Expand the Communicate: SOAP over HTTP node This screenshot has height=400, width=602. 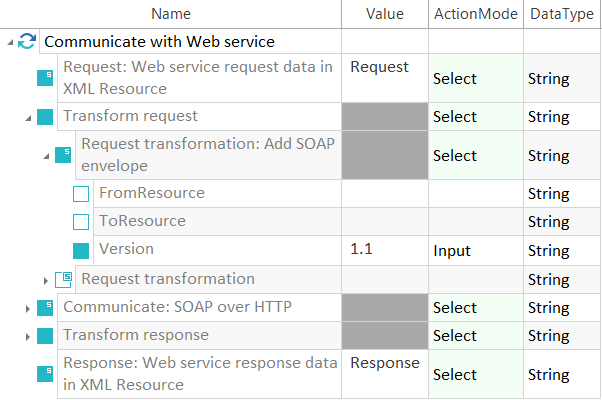(28, 309)
